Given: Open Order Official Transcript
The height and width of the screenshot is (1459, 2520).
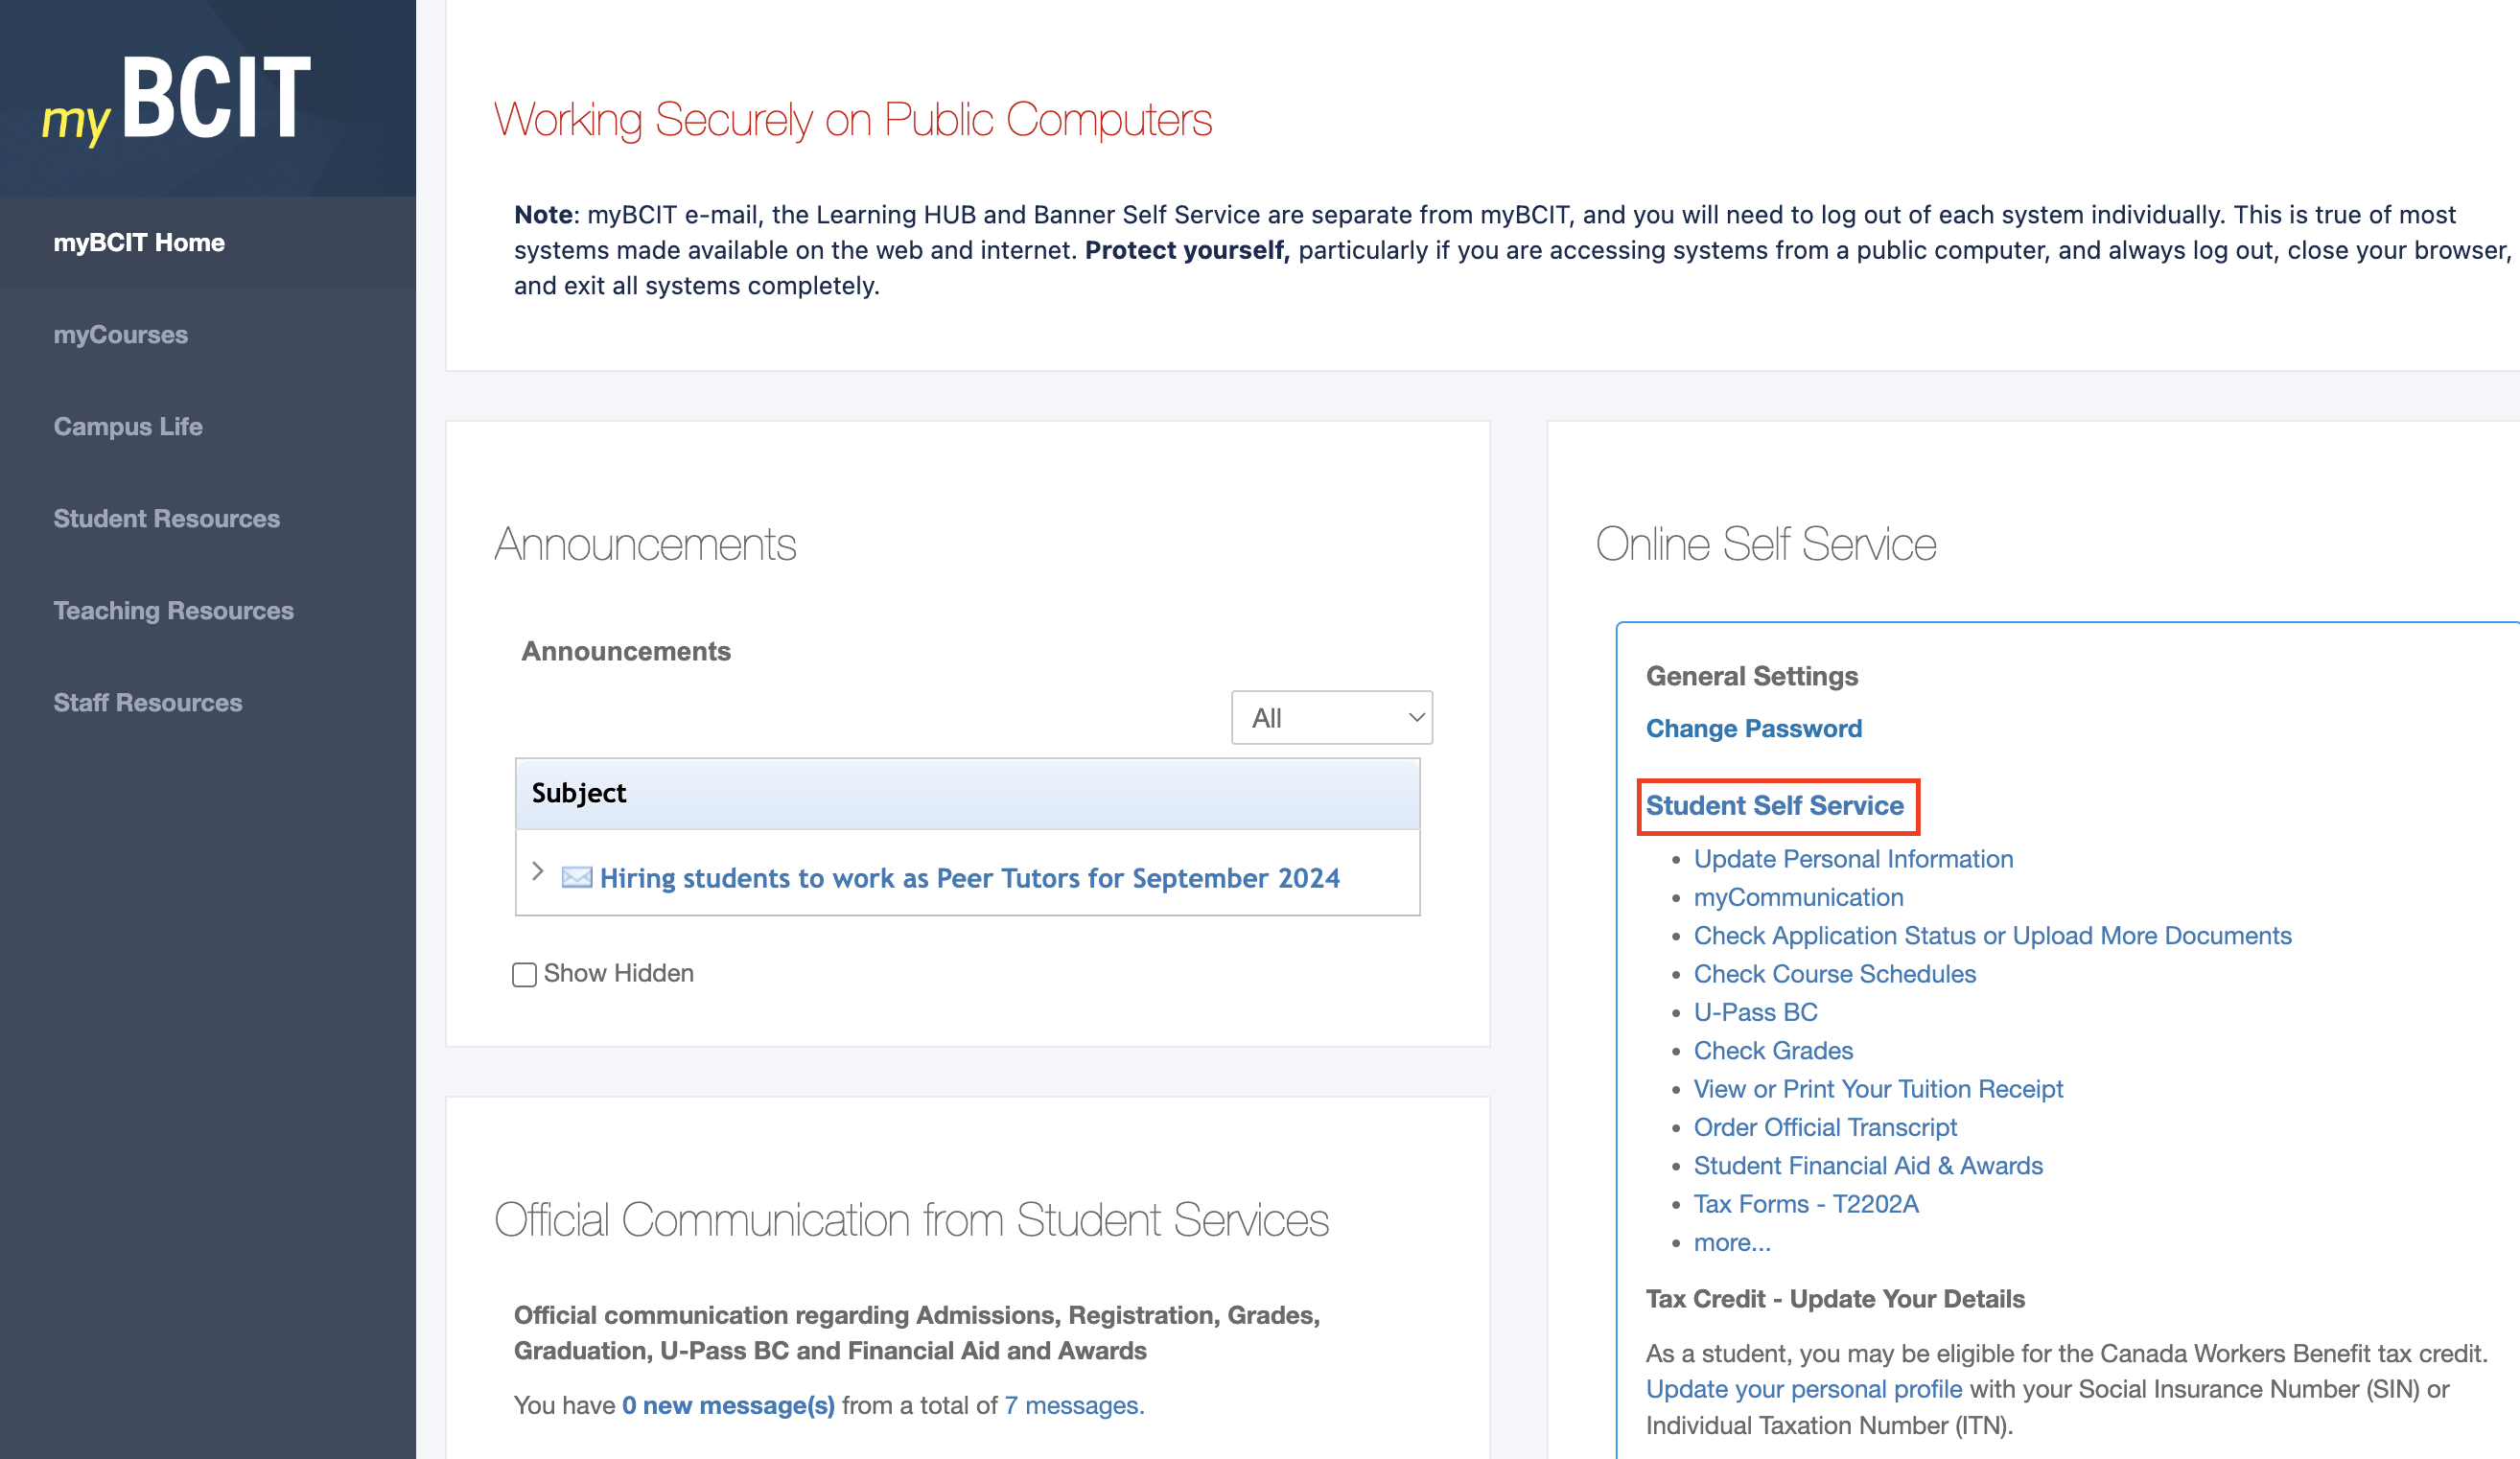Looking at the screenshot, I should pyautogui.click(x=1825, y=1127).
